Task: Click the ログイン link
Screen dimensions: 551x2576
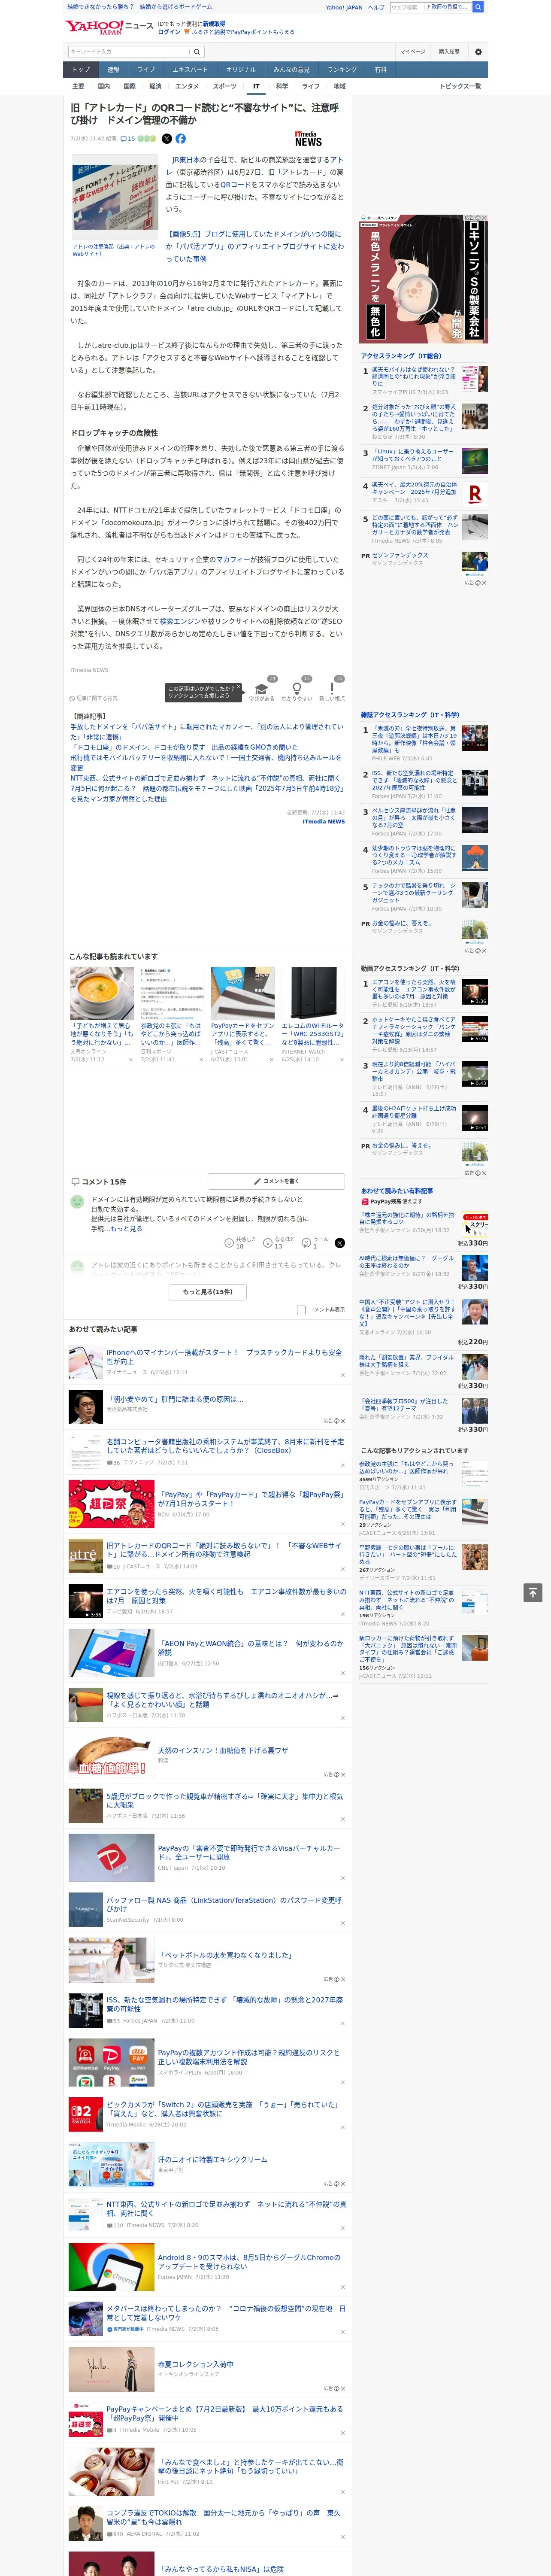Action: pos(169,32)
